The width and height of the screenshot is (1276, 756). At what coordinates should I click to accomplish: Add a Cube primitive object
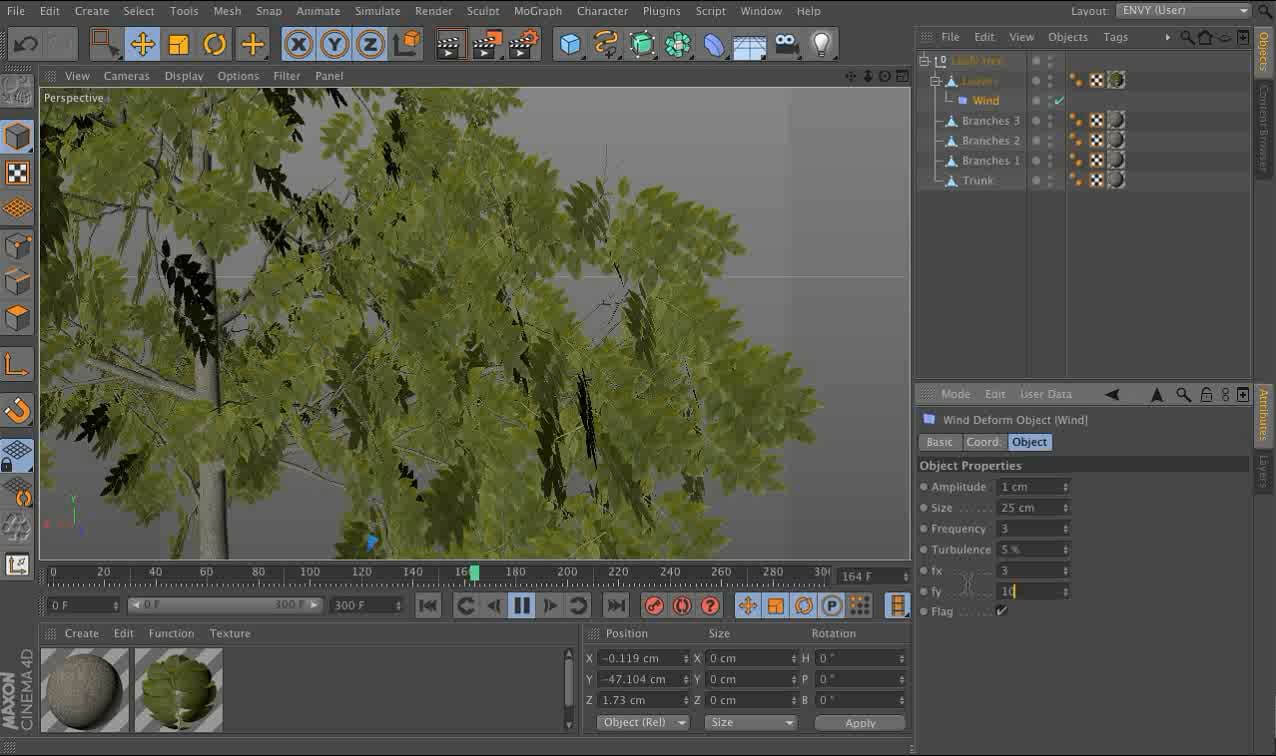(570, 44)
